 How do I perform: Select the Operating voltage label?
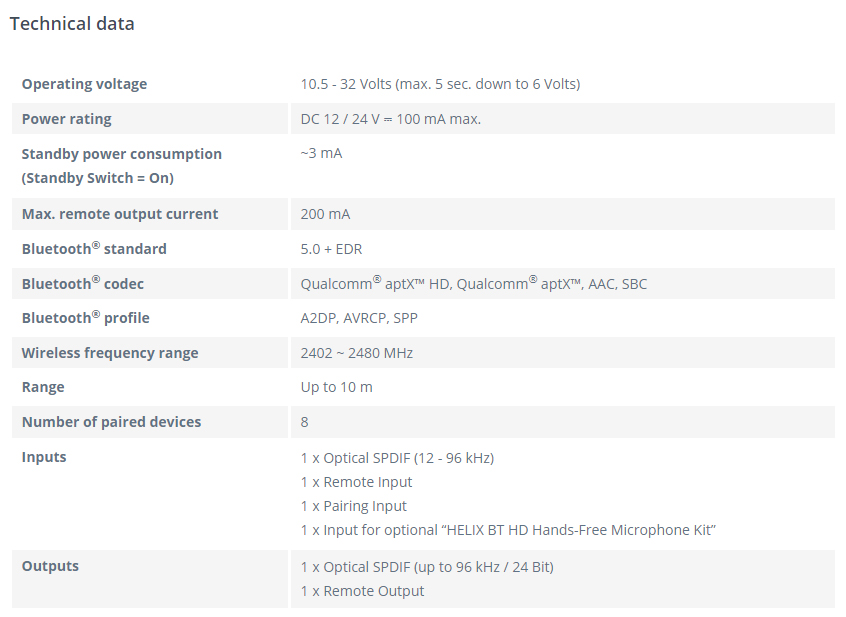(84, 84)
